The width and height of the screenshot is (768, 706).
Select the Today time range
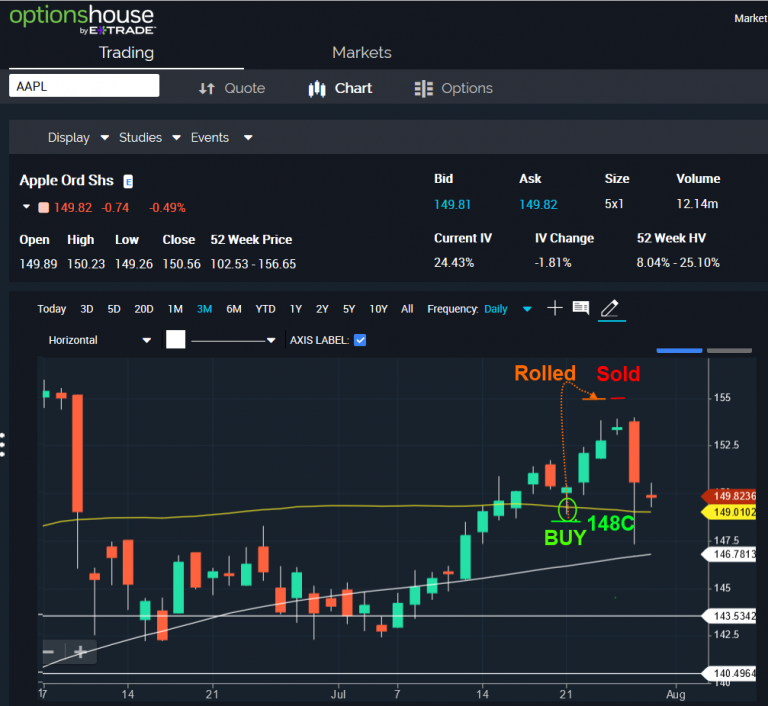coord(52,309)
